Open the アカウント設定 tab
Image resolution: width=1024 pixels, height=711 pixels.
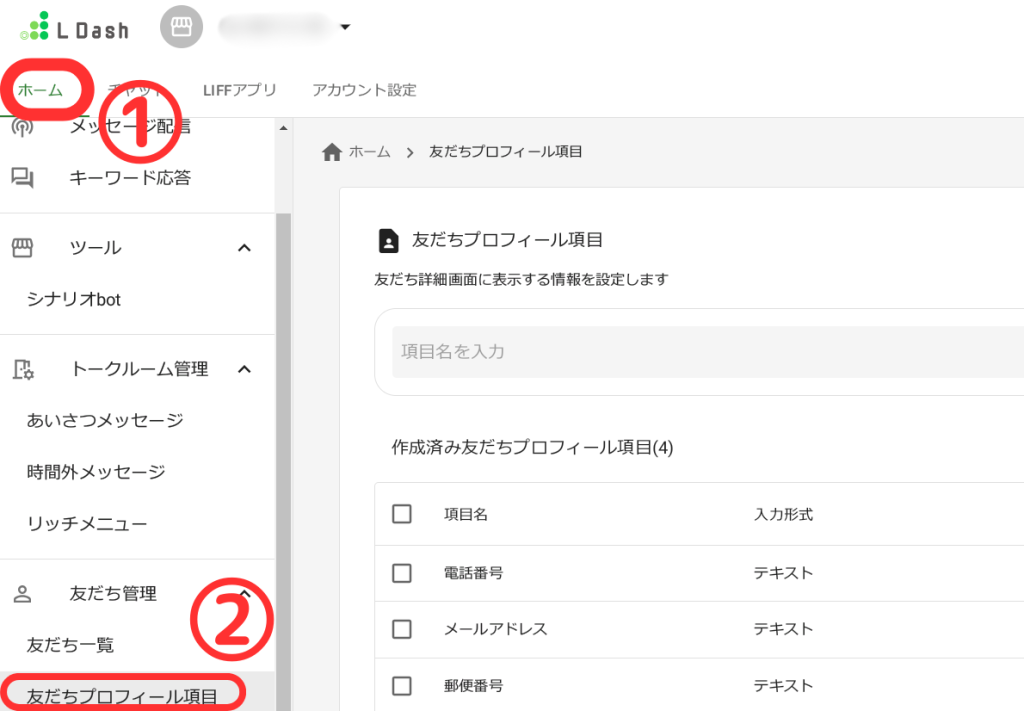[364, 90]
